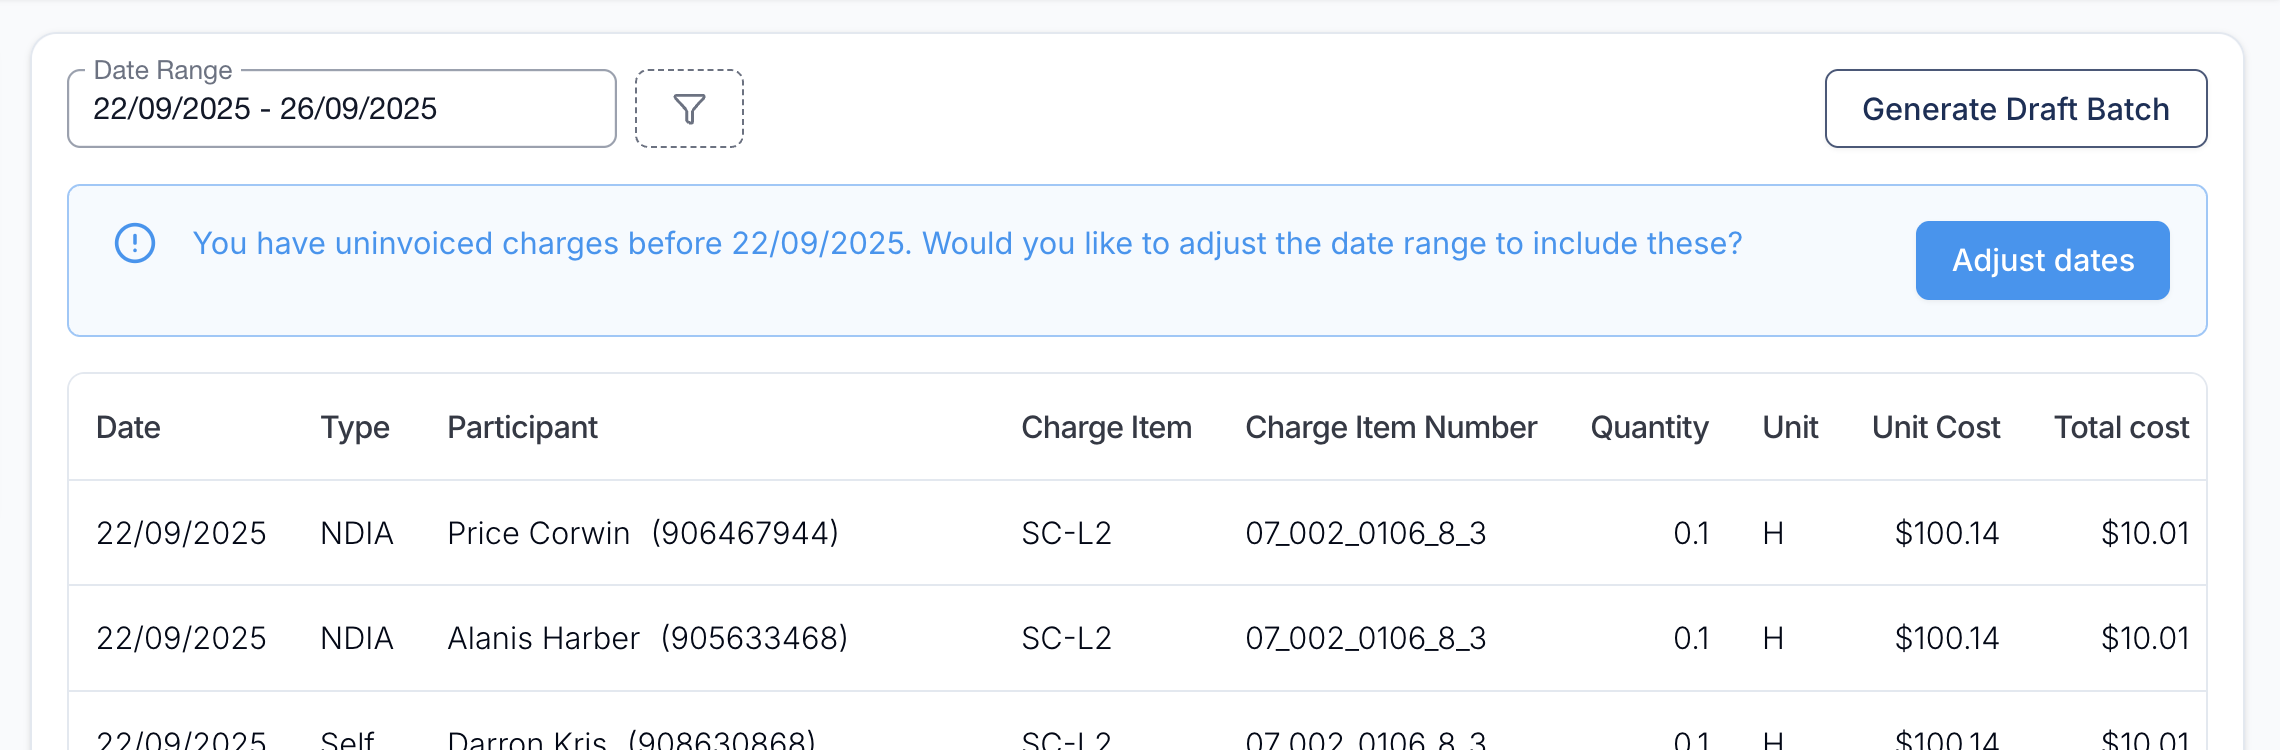Click Price Corwin's $10.01 total cost
2280x750 pixels.
click(2144, 534)
